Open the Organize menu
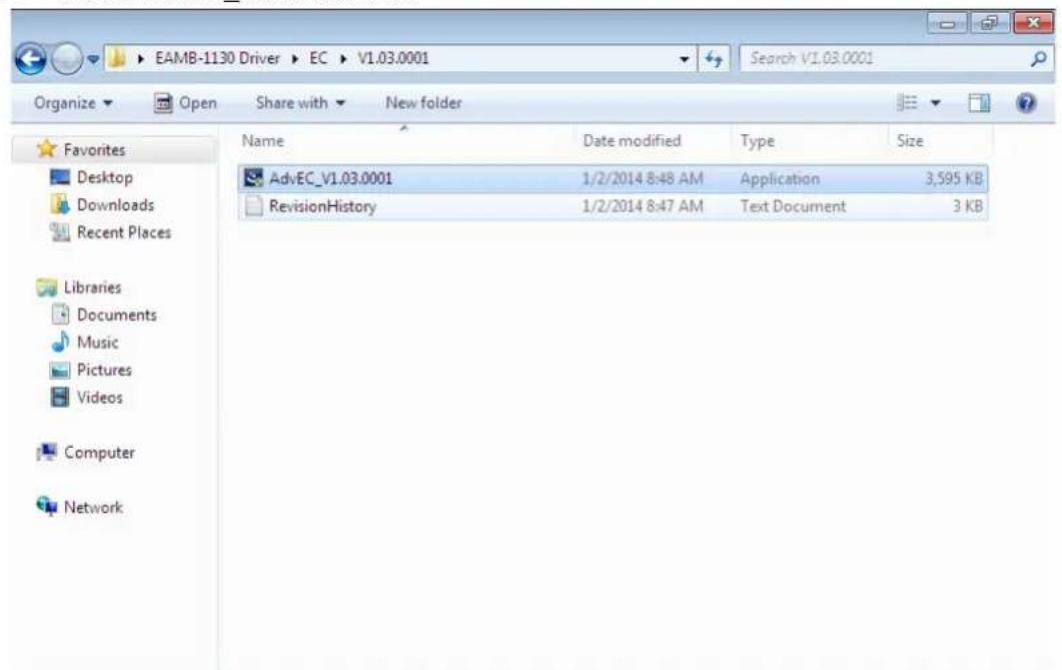 coord(73,103)
